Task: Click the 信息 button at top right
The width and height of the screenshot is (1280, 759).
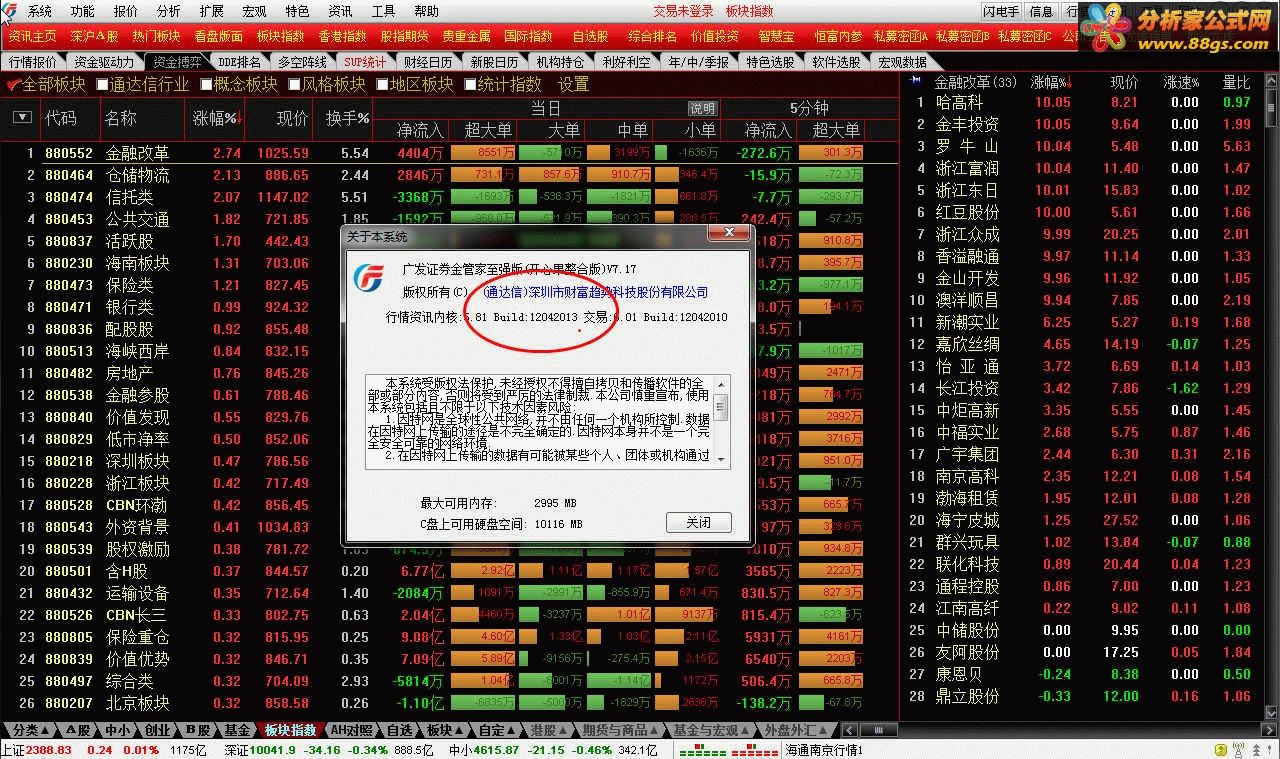Action: point(1042,11)
